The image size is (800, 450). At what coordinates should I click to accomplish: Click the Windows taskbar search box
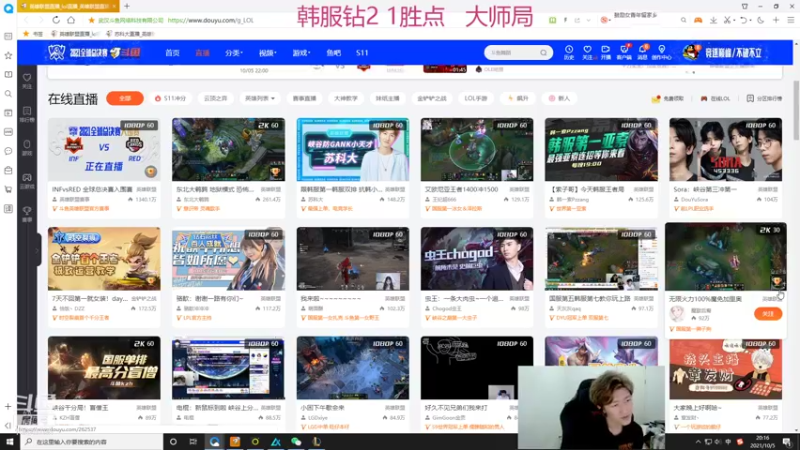coord(92,441)
